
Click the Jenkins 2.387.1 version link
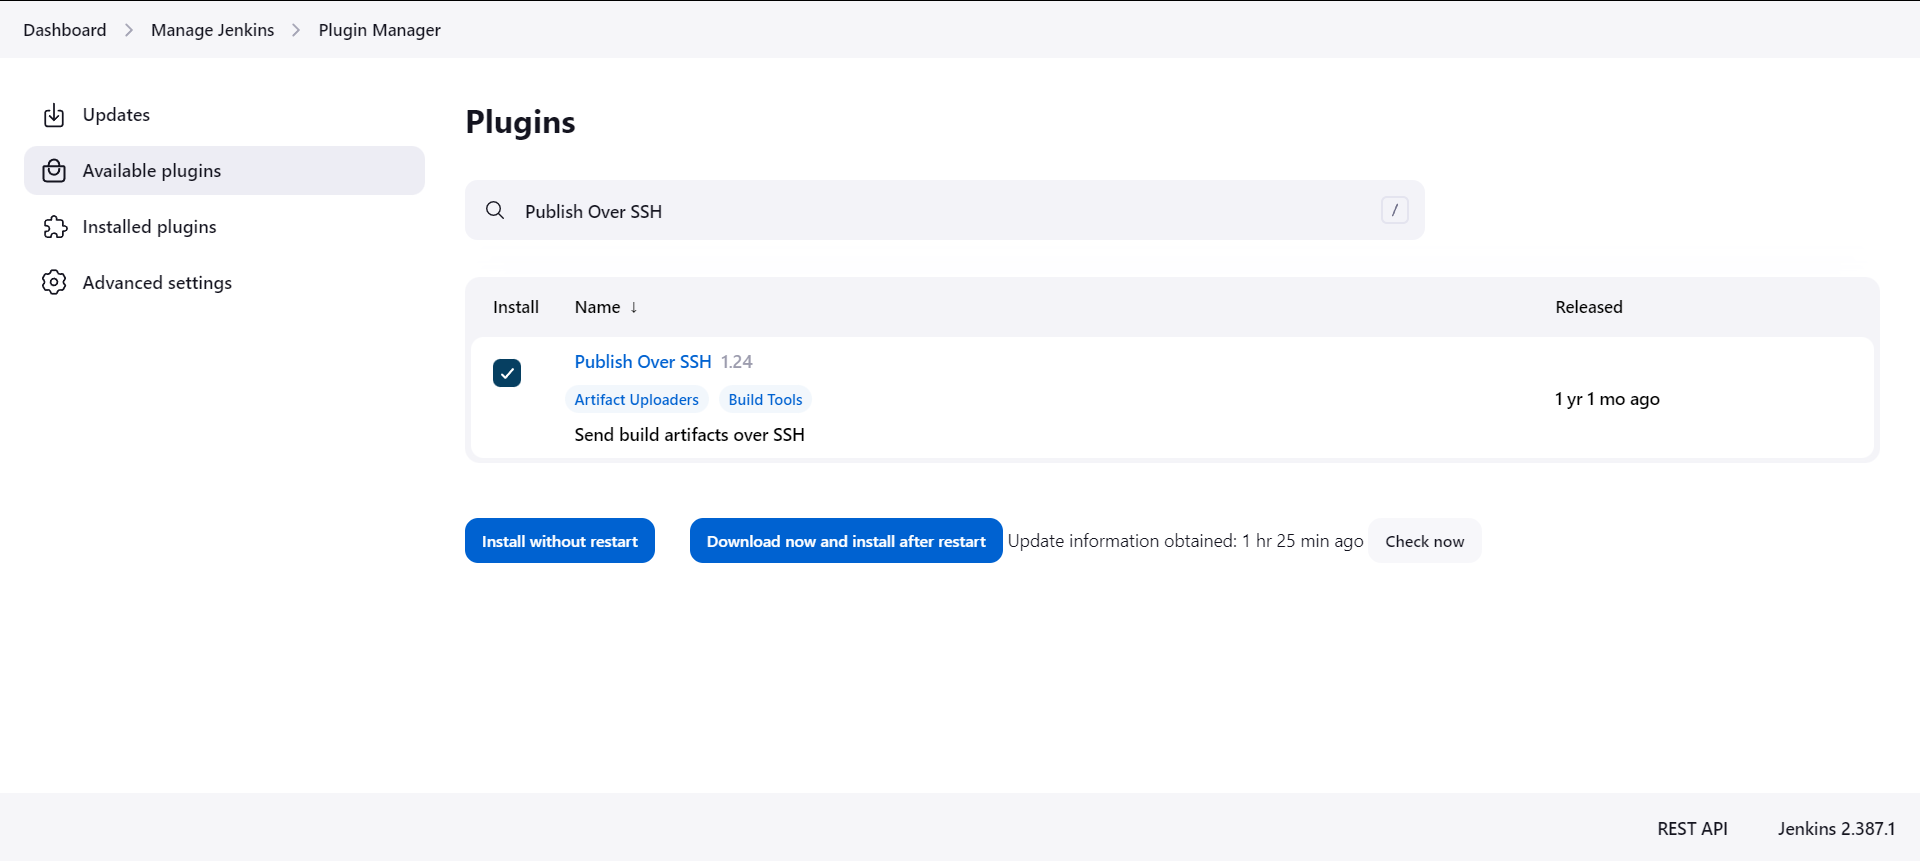(x=1836, y=829)
